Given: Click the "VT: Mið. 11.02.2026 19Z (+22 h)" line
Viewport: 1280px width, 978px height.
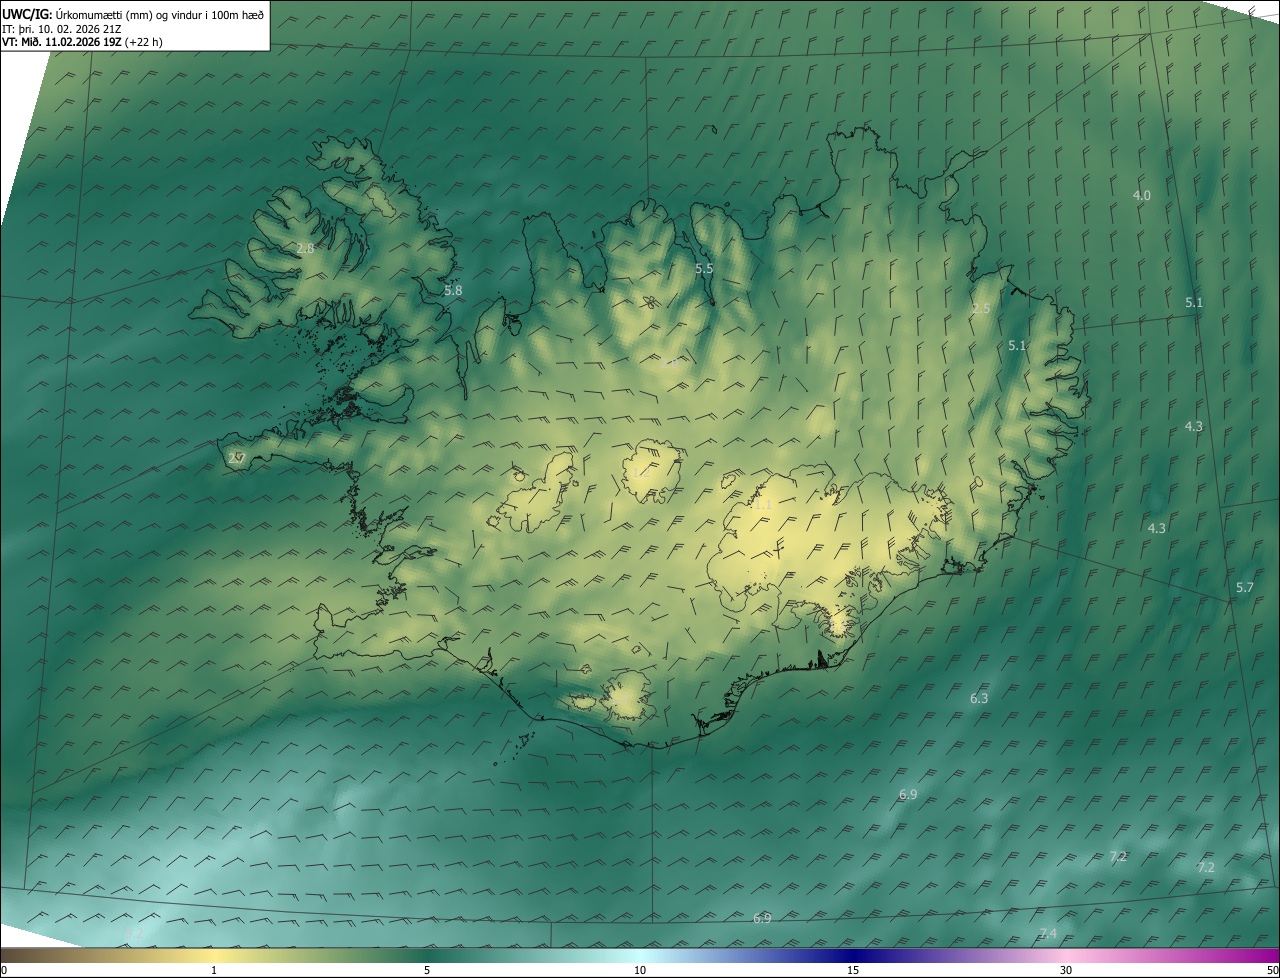Looking at the screenshot, I should (82, 42).
